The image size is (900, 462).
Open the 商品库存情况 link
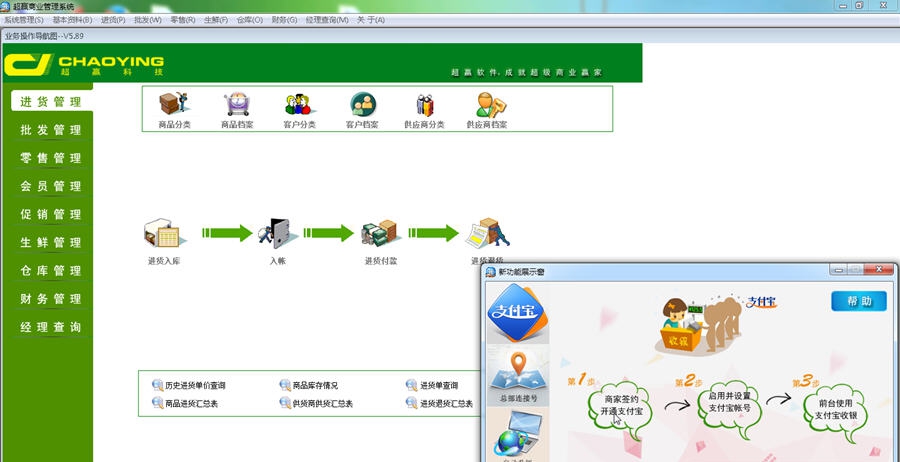point(315,386)
